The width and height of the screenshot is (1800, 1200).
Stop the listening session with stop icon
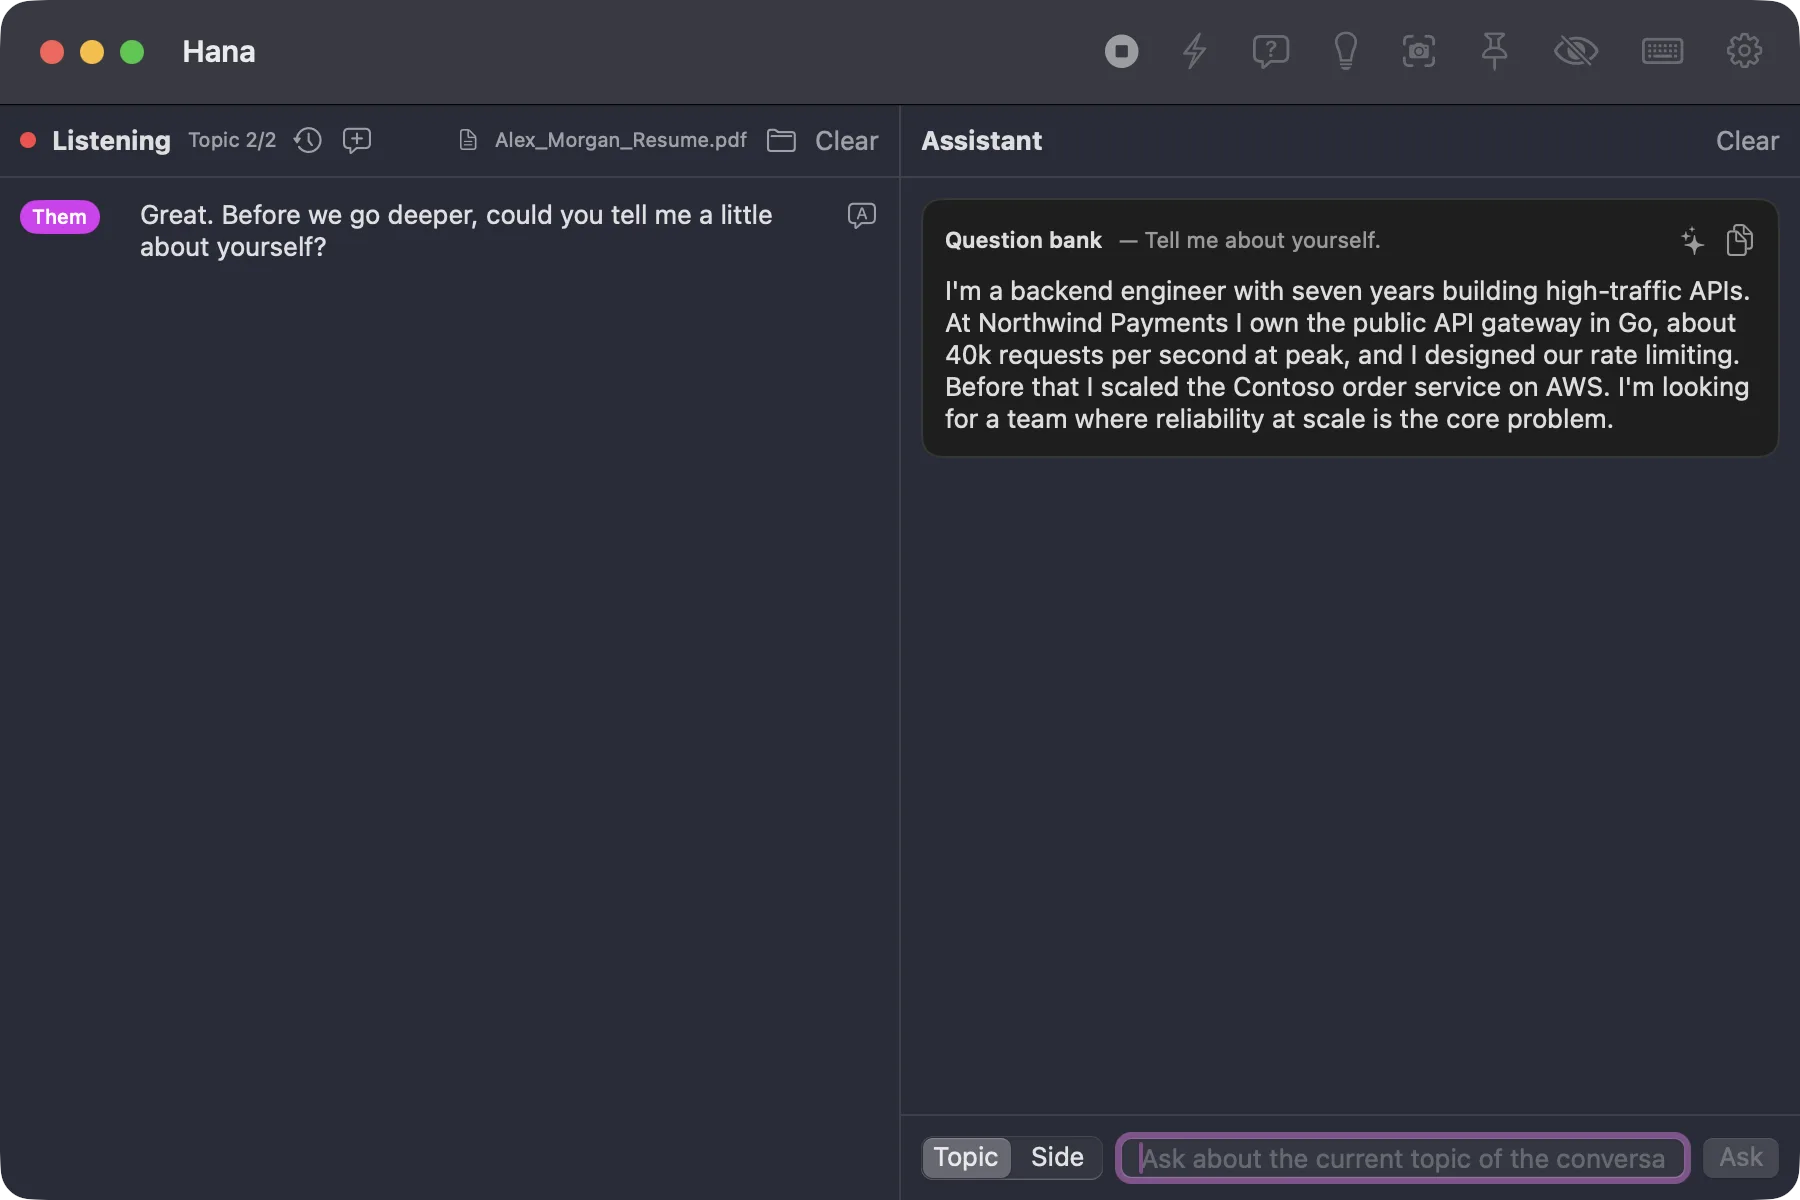[x=1121, y=51]
